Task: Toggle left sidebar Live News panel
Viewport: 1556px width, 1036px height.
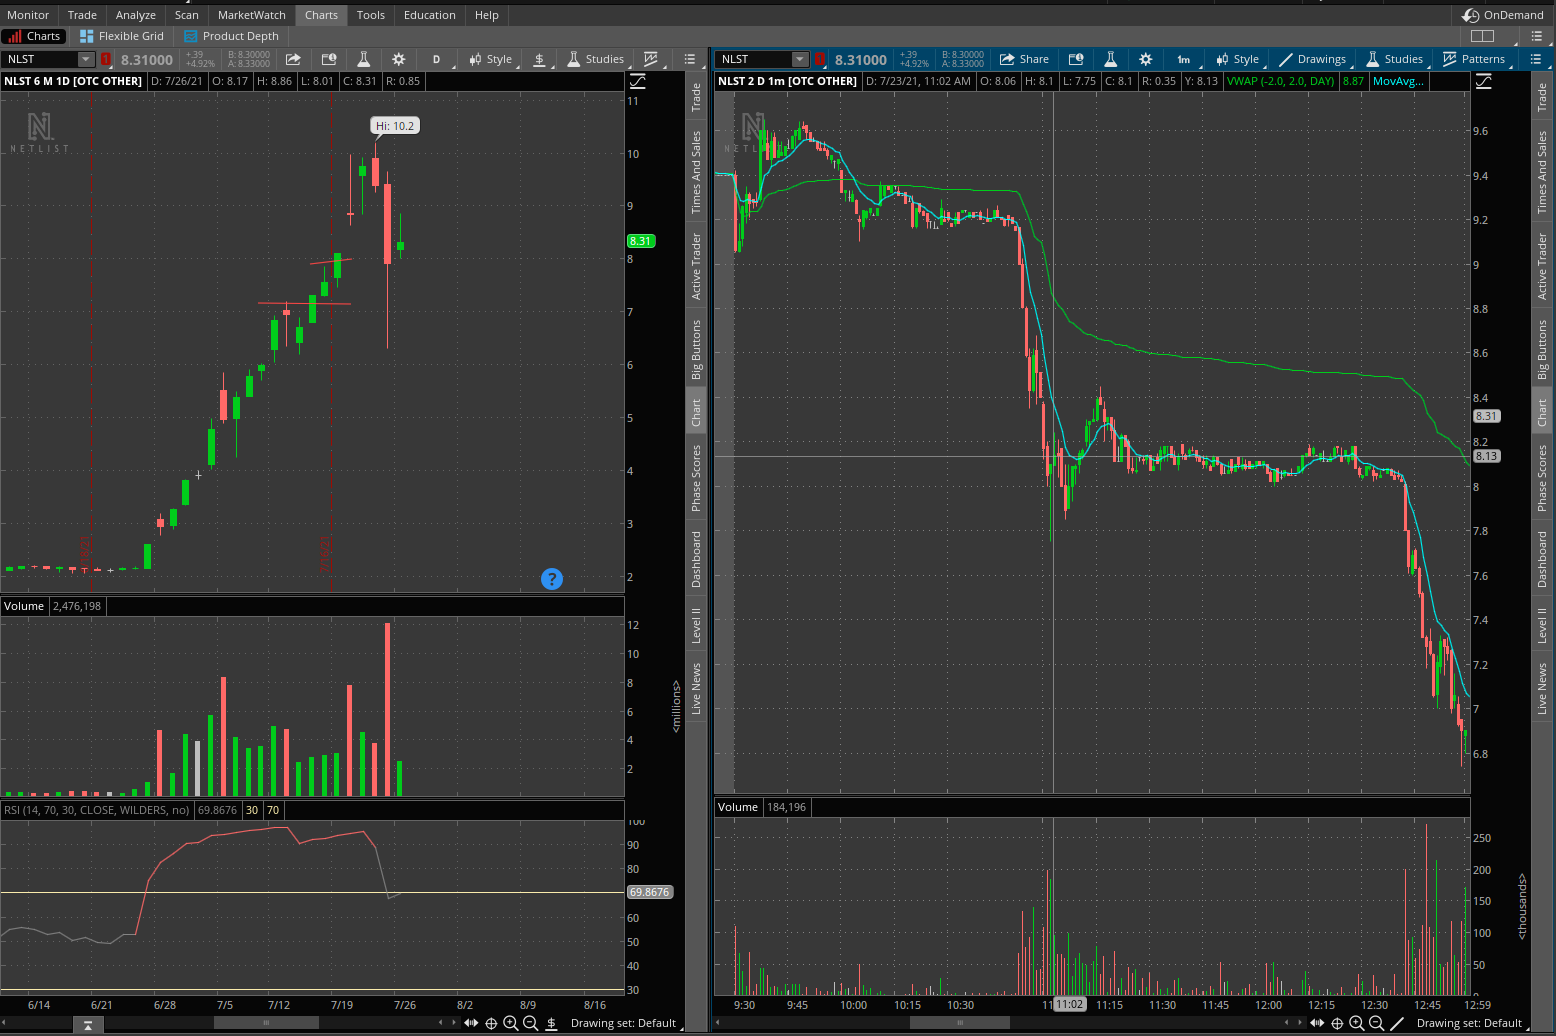Action: (x=696, y=688)
